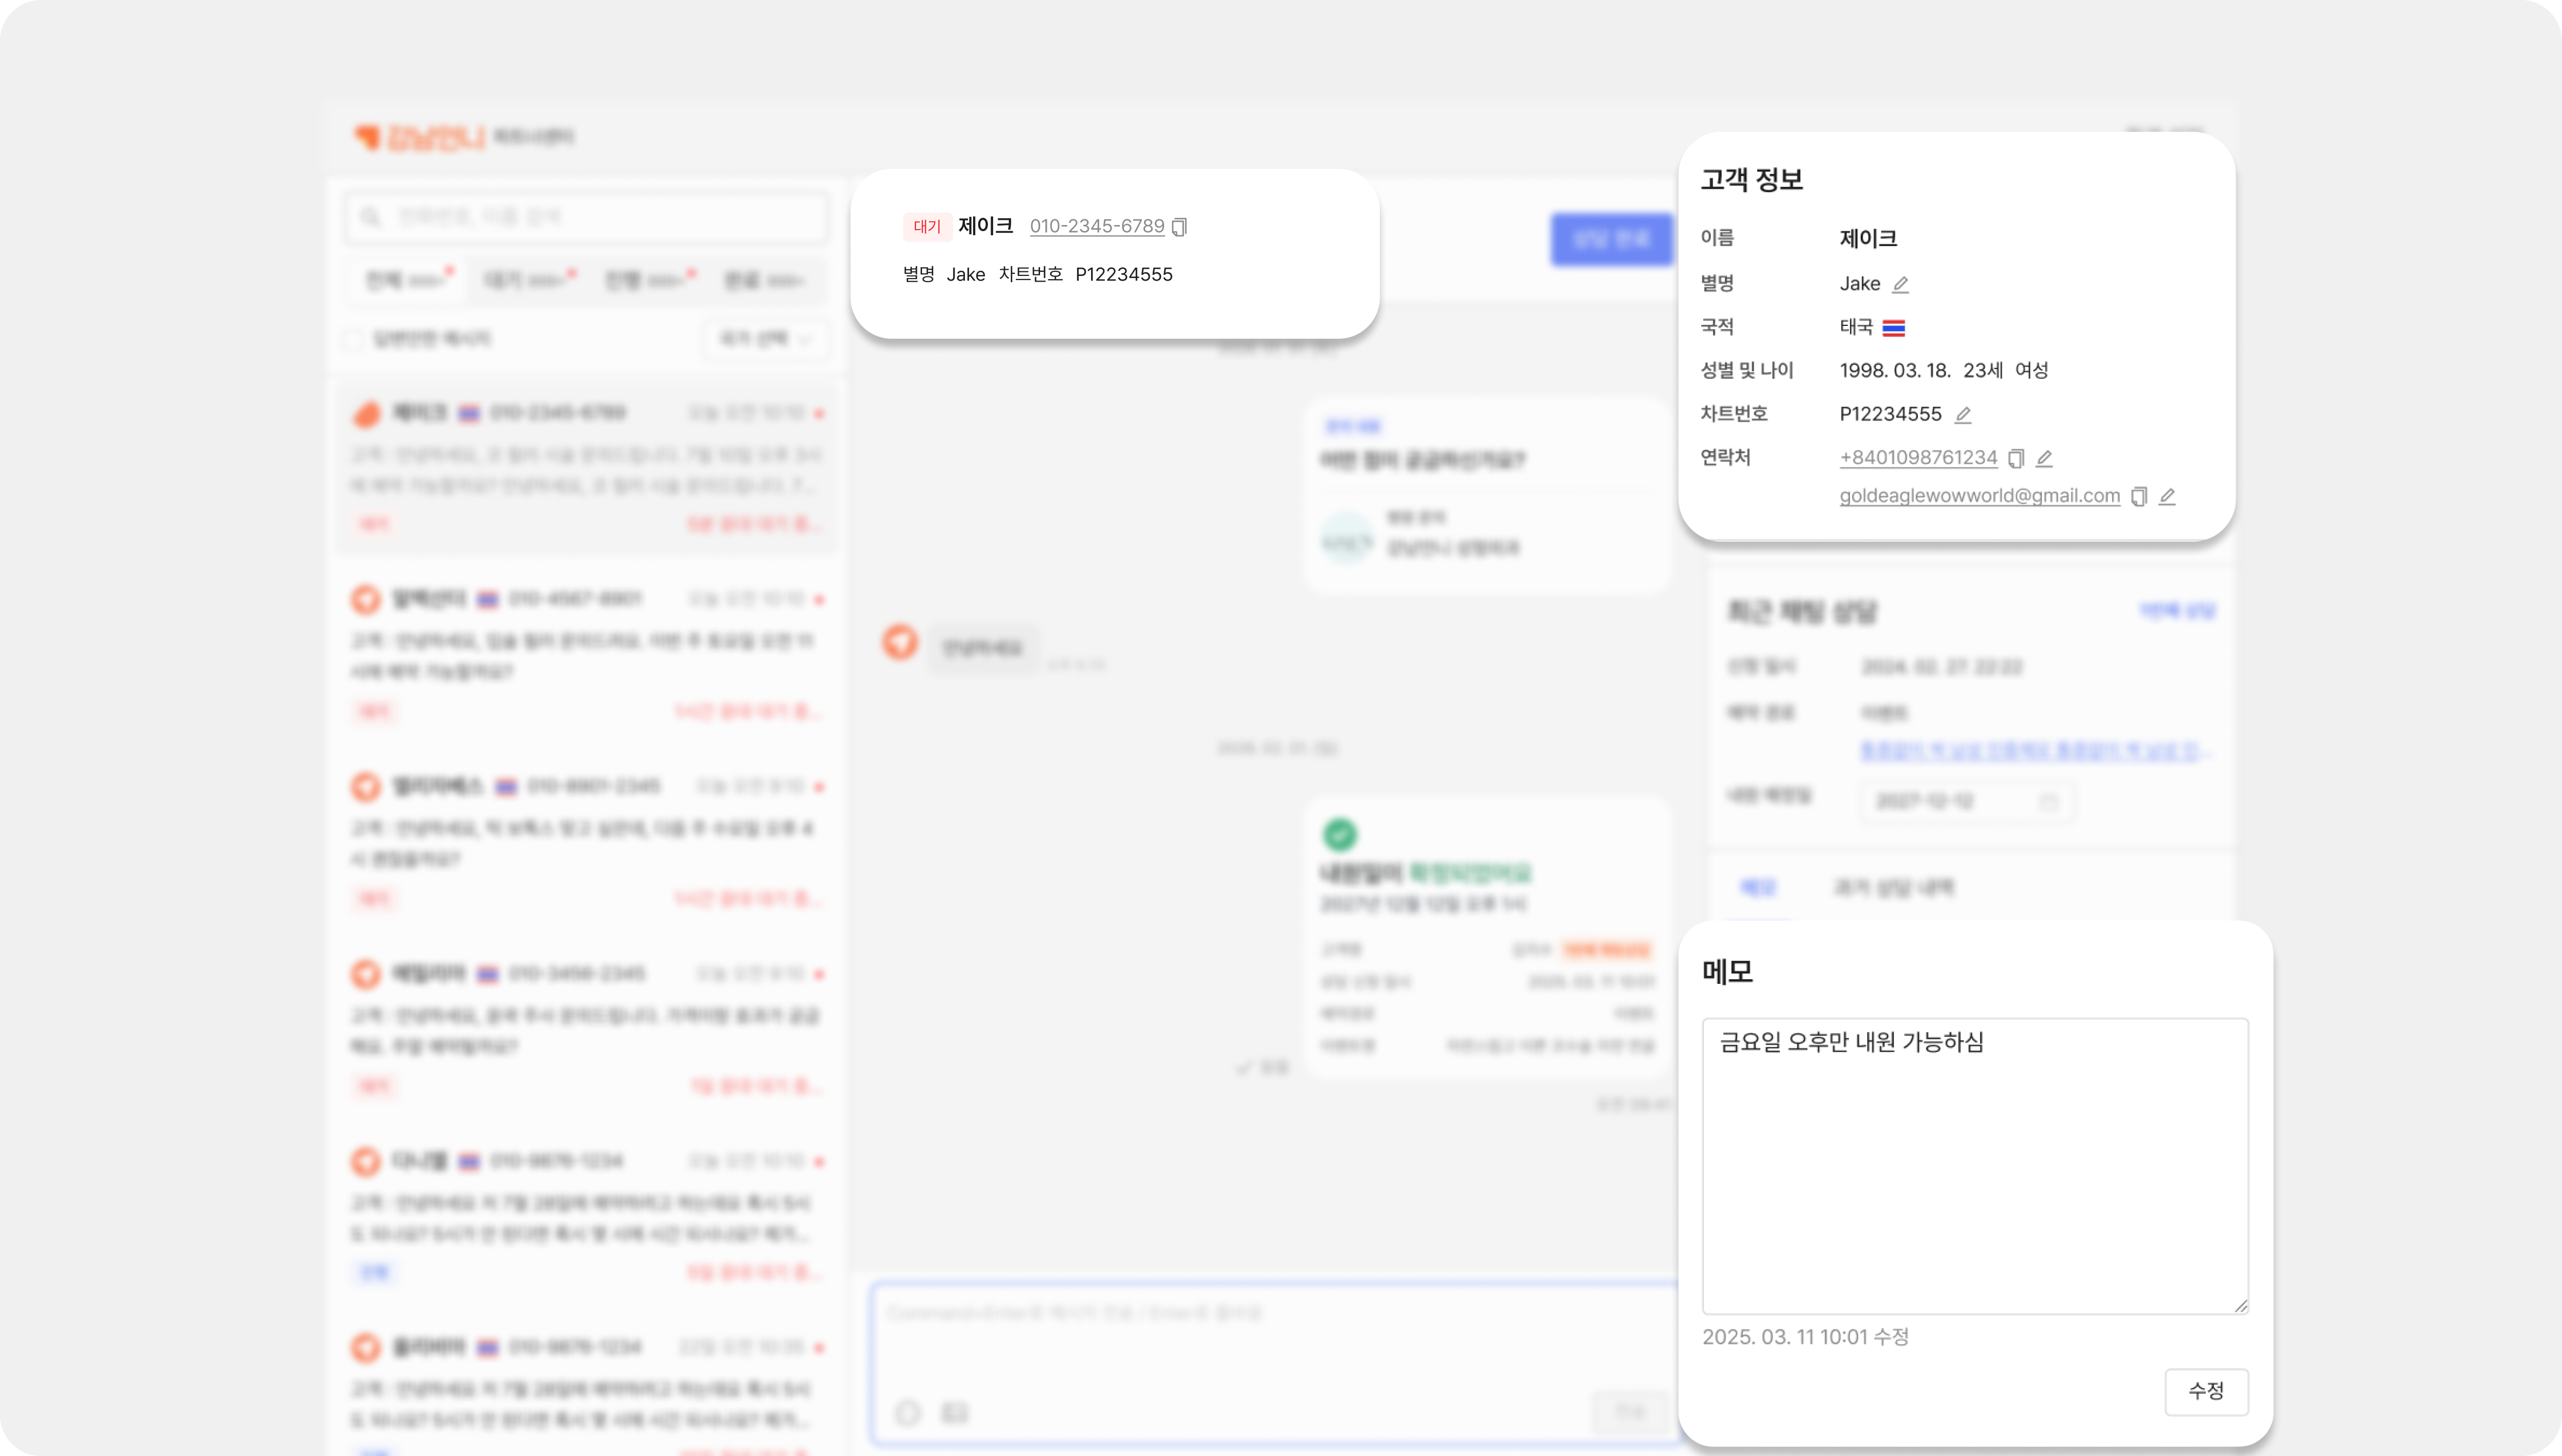Edit chart number P12234555

1963,415
